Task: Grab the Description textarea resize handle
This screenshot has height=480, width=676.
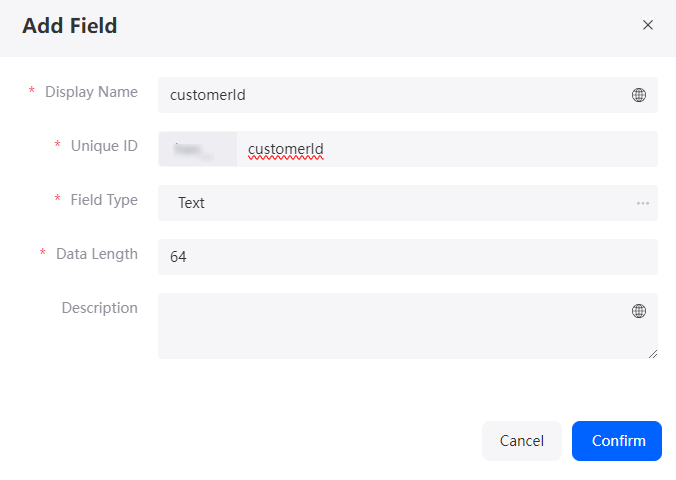Action: pyautogui.click(x=653, y=354)
